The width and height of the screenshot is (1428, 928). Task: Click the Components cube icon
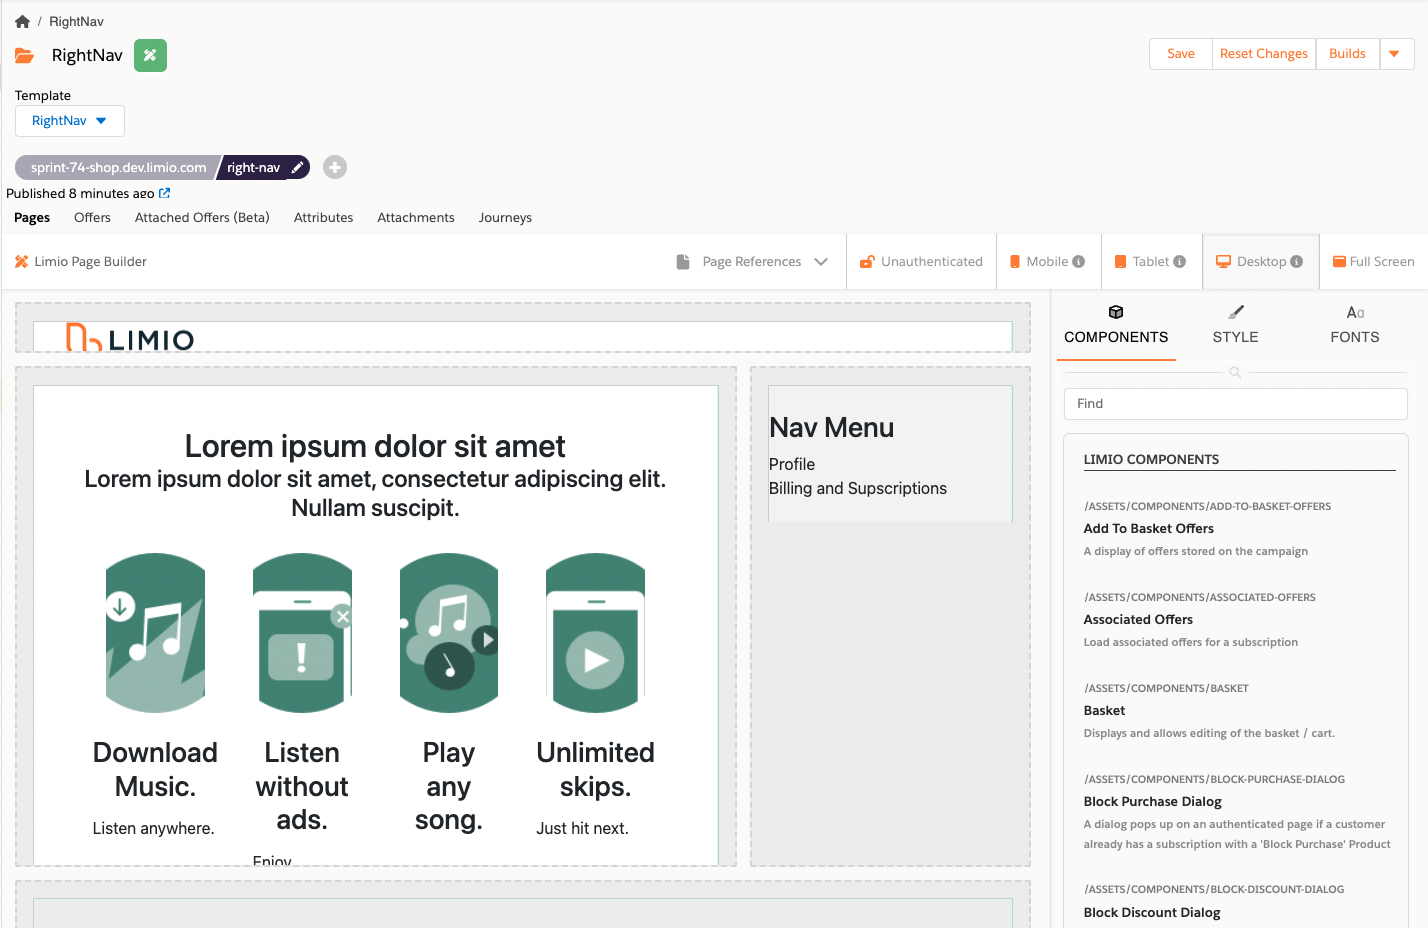(x=1116, y=312)
